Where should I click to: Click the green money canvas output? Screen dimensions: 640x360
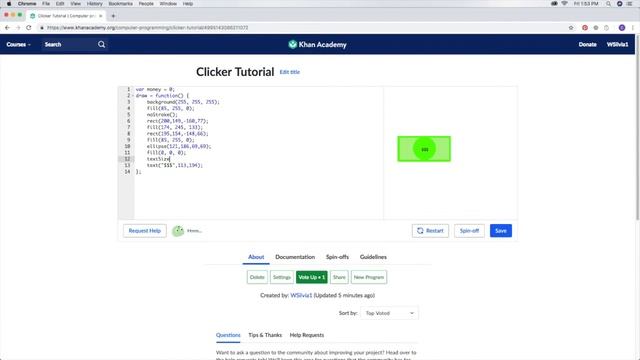[424, 149]
